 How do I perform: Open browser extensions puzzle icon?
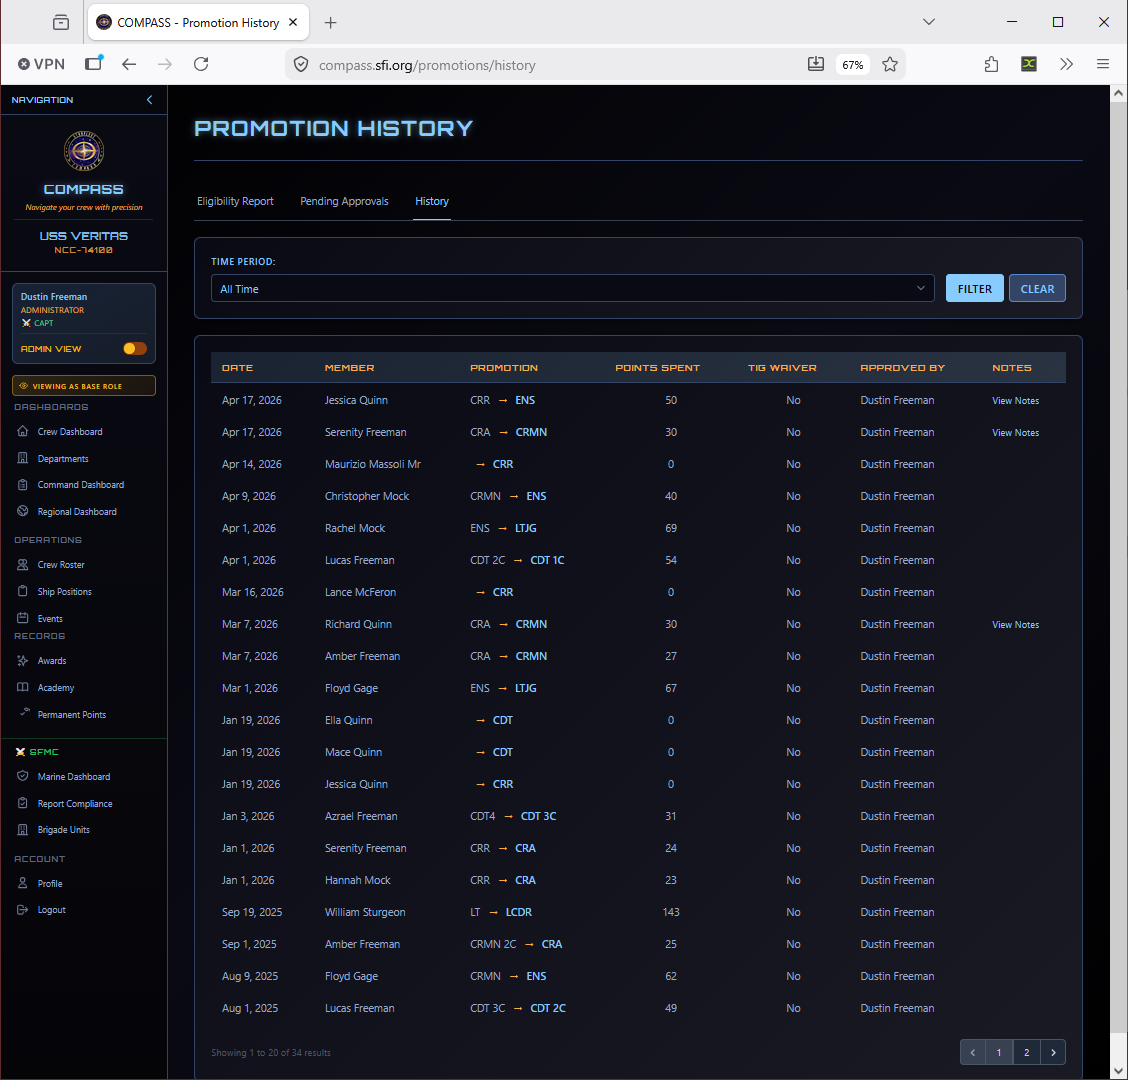(991, 64)
